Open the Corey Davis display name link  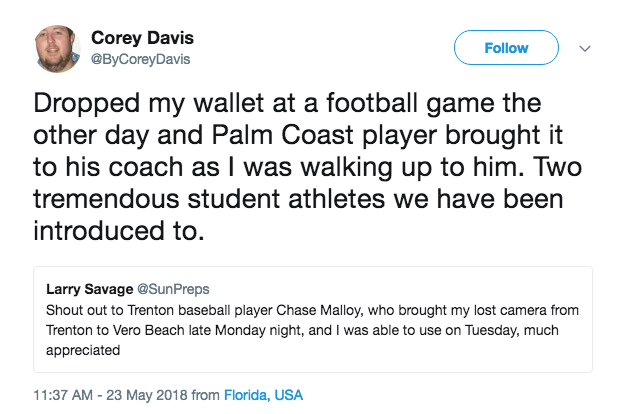[x=142, y=38]
